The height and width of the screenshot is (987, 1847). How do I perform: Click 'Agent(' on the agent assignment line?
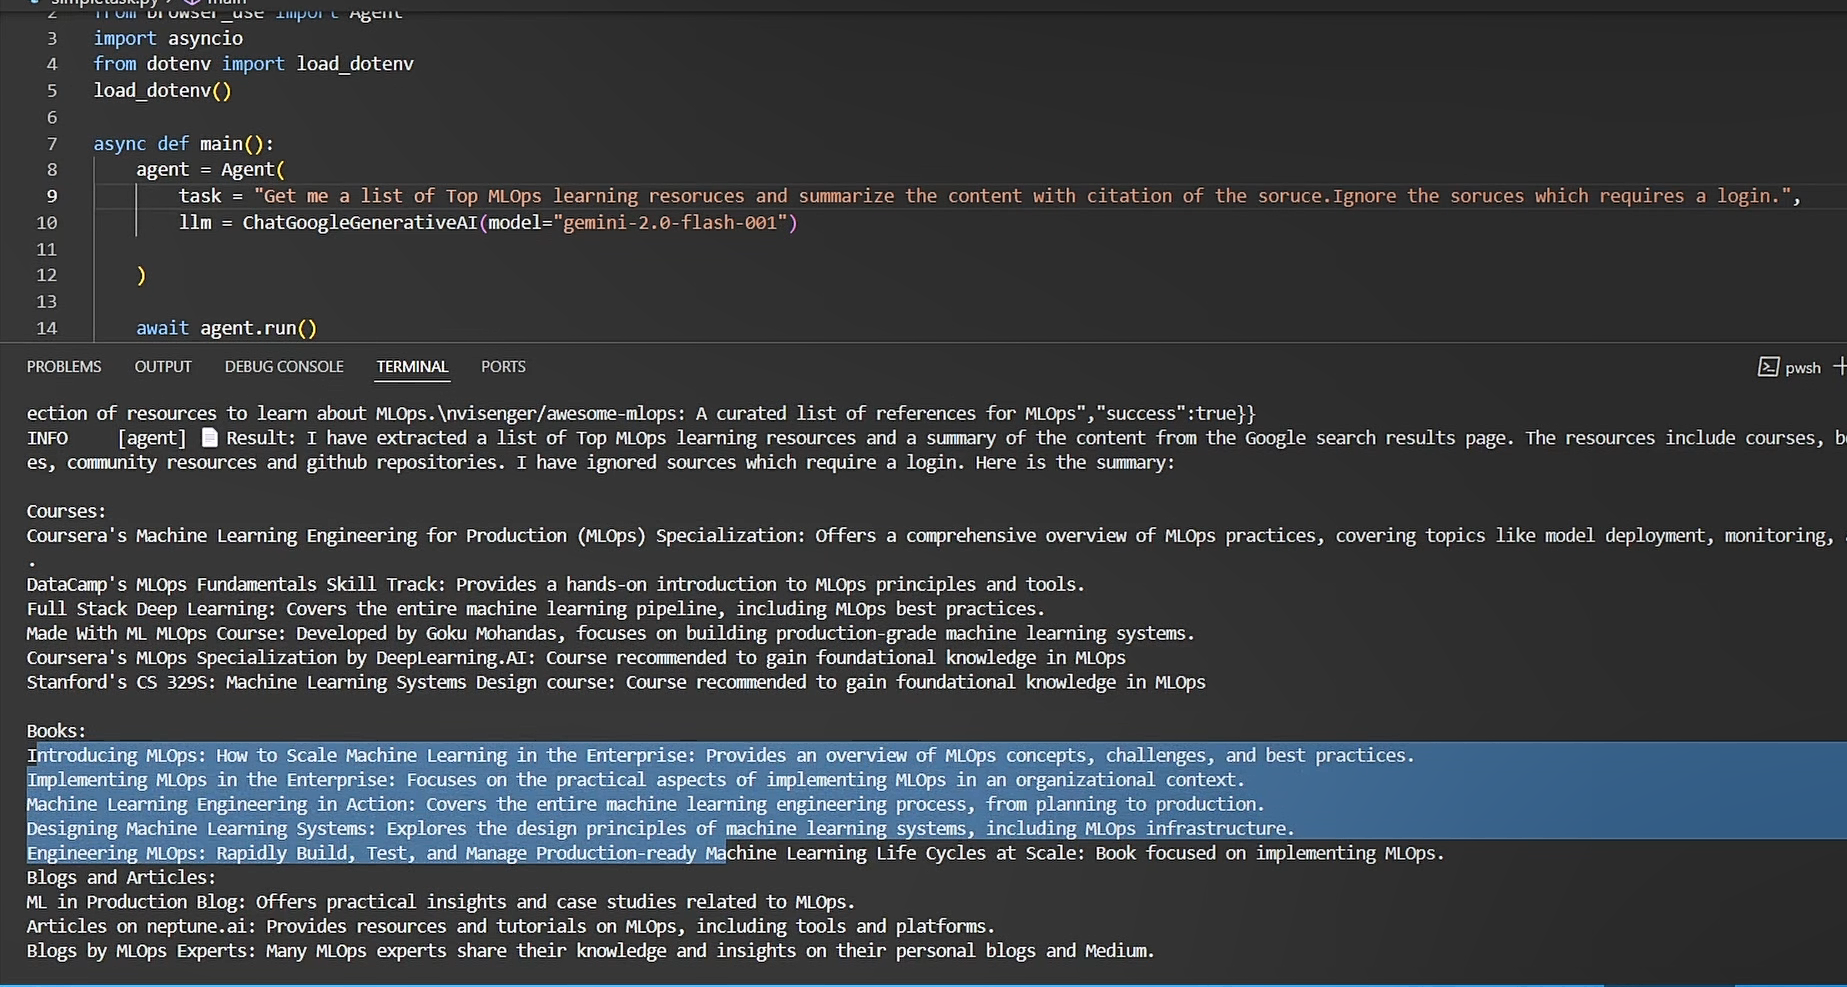pos(253,169)
